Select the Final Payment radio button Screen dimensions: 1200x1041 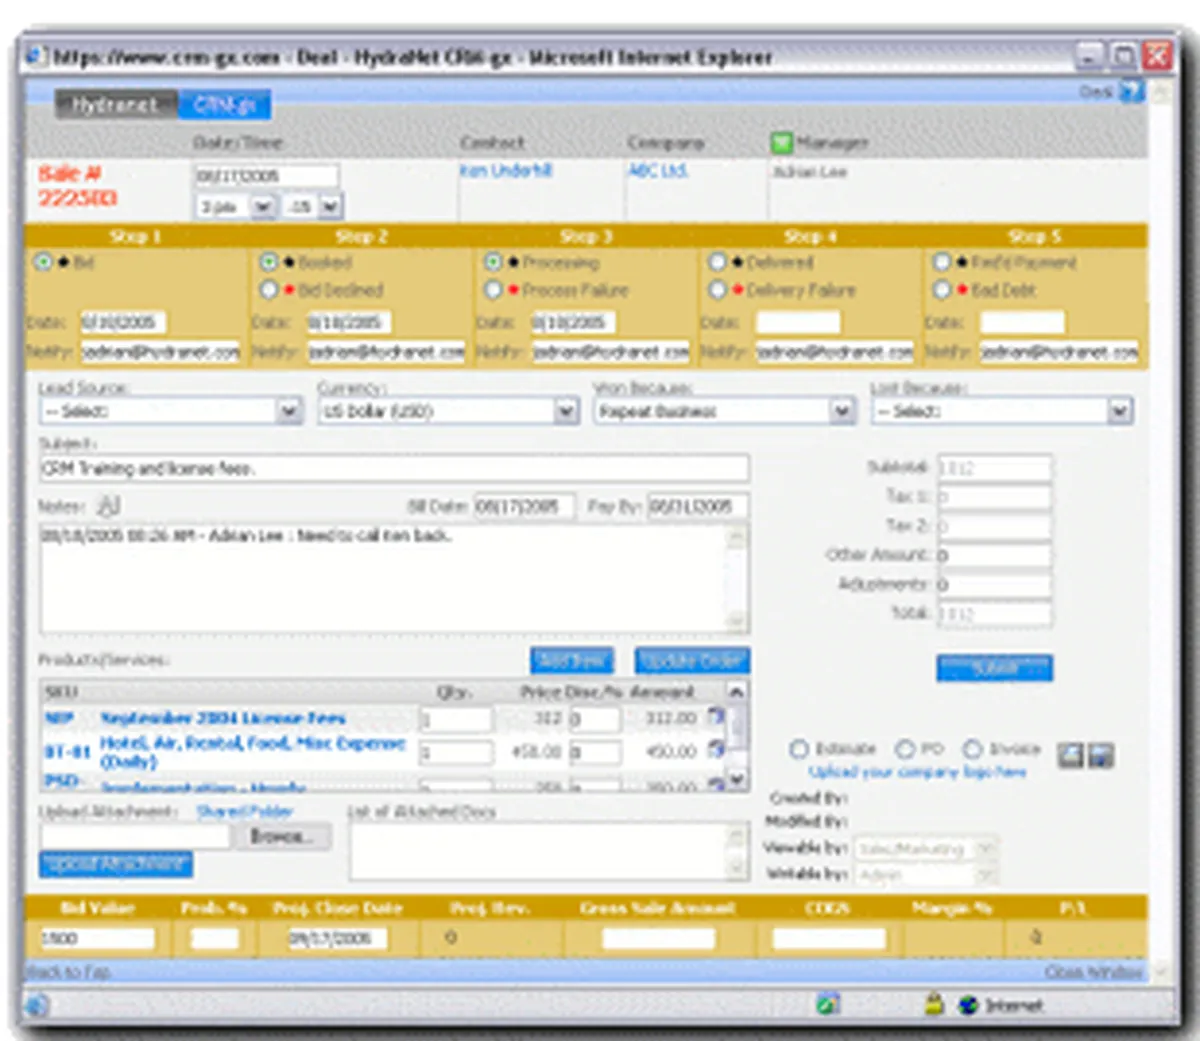pos(942,262)
